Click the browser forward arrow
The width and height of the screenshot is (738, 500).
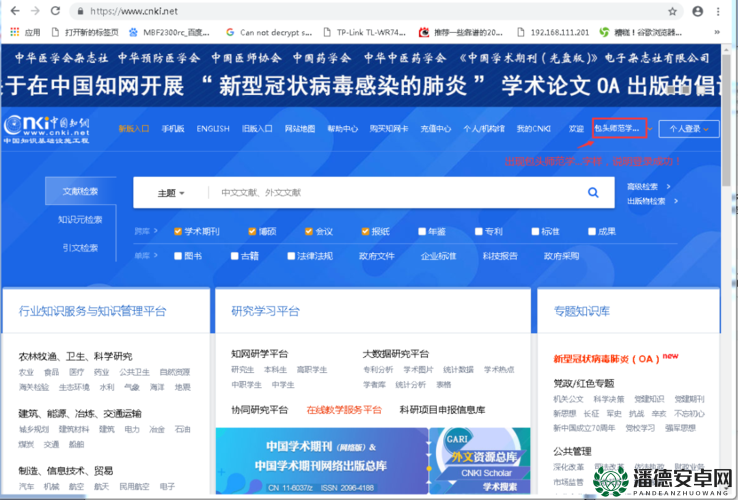click(35, 11)
